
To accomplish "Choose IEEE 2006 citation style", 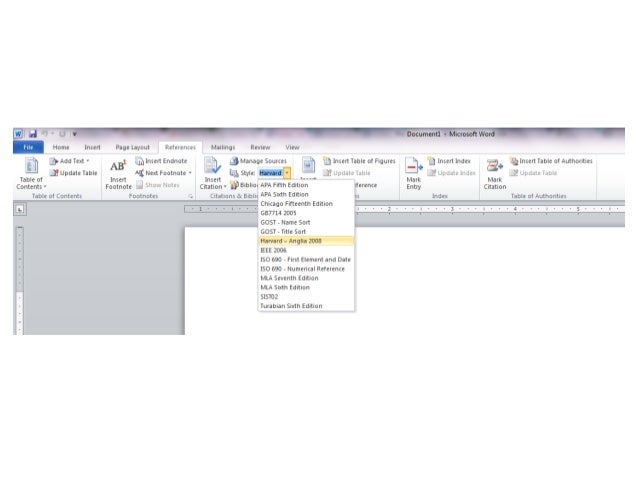I will coord(306,250).
